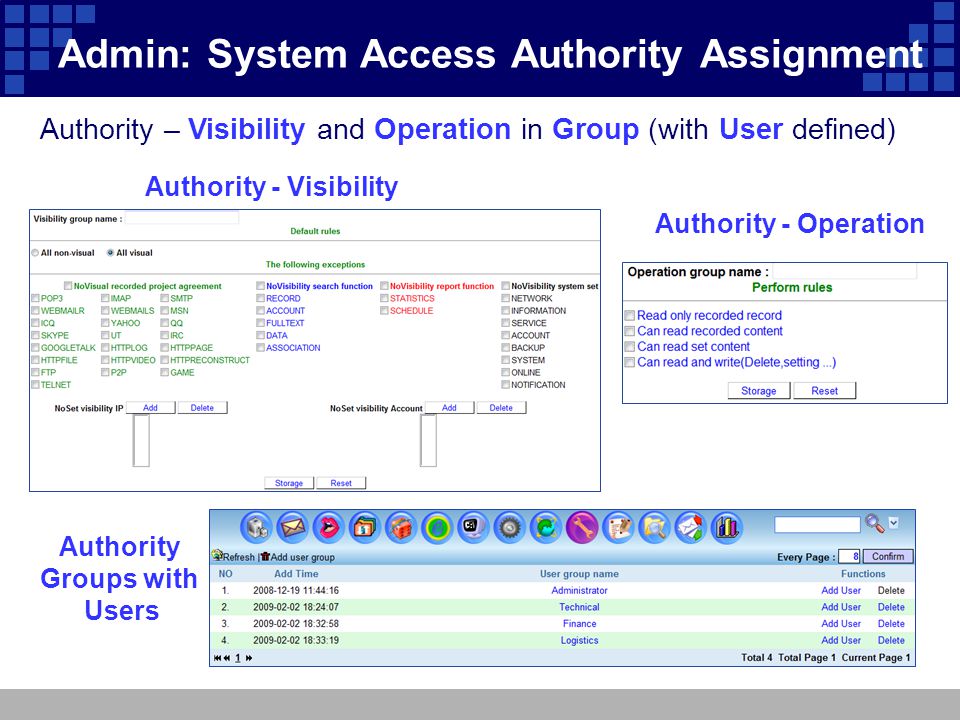This screenshot has height=720, width=960.
Task: Check Can read set content
Action: pyautogui.click(x=629, y=347)
